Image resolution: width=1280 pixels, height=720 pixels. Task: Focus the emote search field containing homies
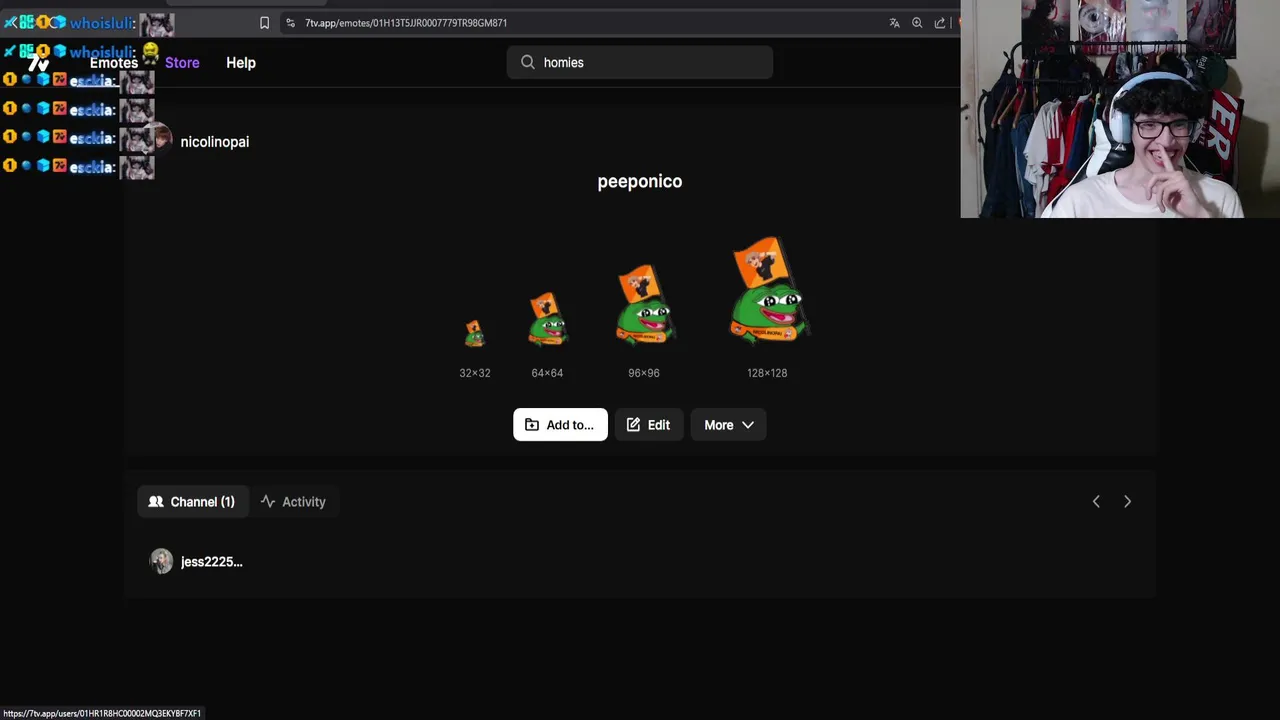coord(640,62)
